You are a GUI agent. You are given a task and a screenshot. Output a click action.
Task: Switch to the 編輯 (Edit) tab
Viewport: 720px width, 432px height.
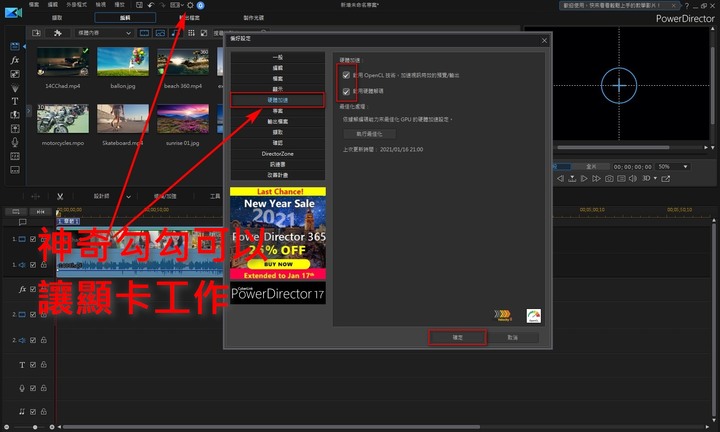[x=125, y=17]
